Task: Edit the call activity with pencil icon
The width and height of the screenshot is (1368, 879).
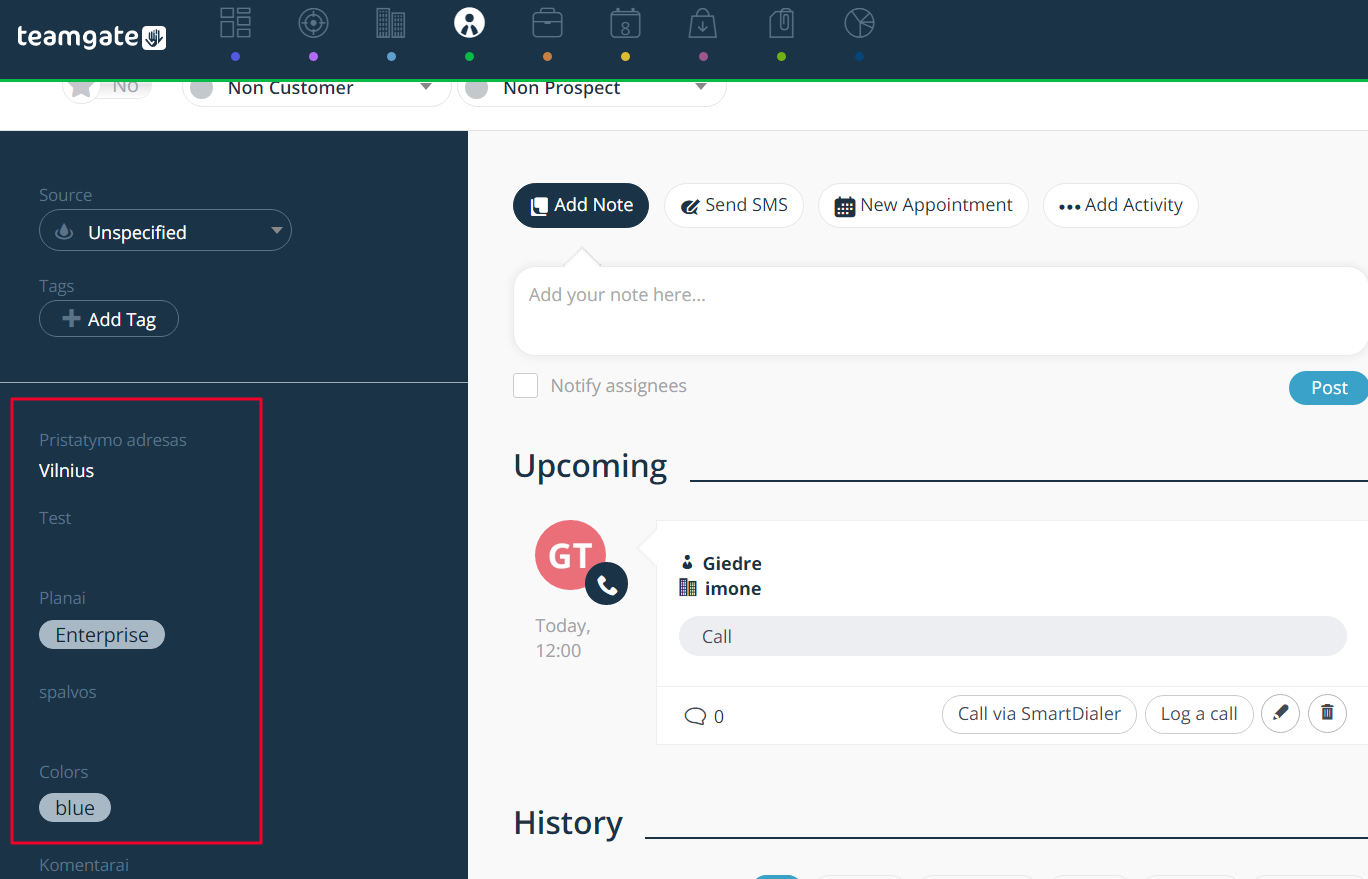Action: click(1281, 714)
